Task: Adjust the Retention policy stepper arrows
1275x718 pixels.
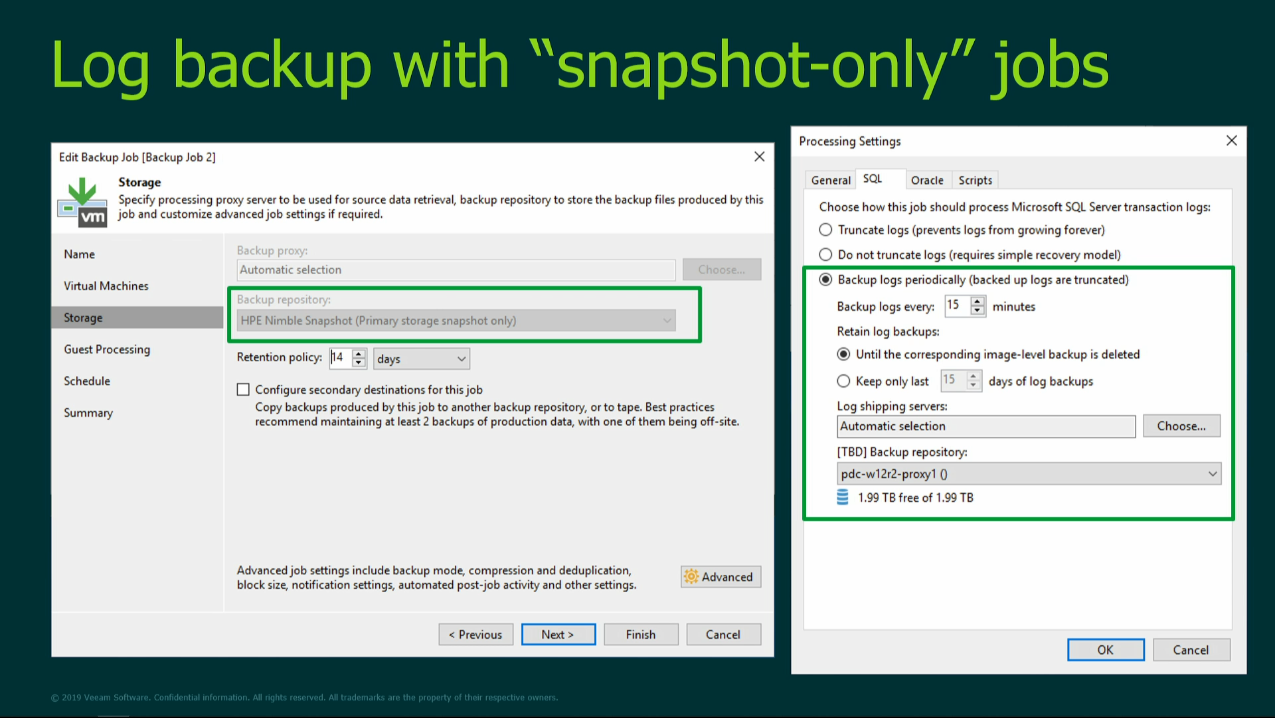Action: click(x=360, y=359)
